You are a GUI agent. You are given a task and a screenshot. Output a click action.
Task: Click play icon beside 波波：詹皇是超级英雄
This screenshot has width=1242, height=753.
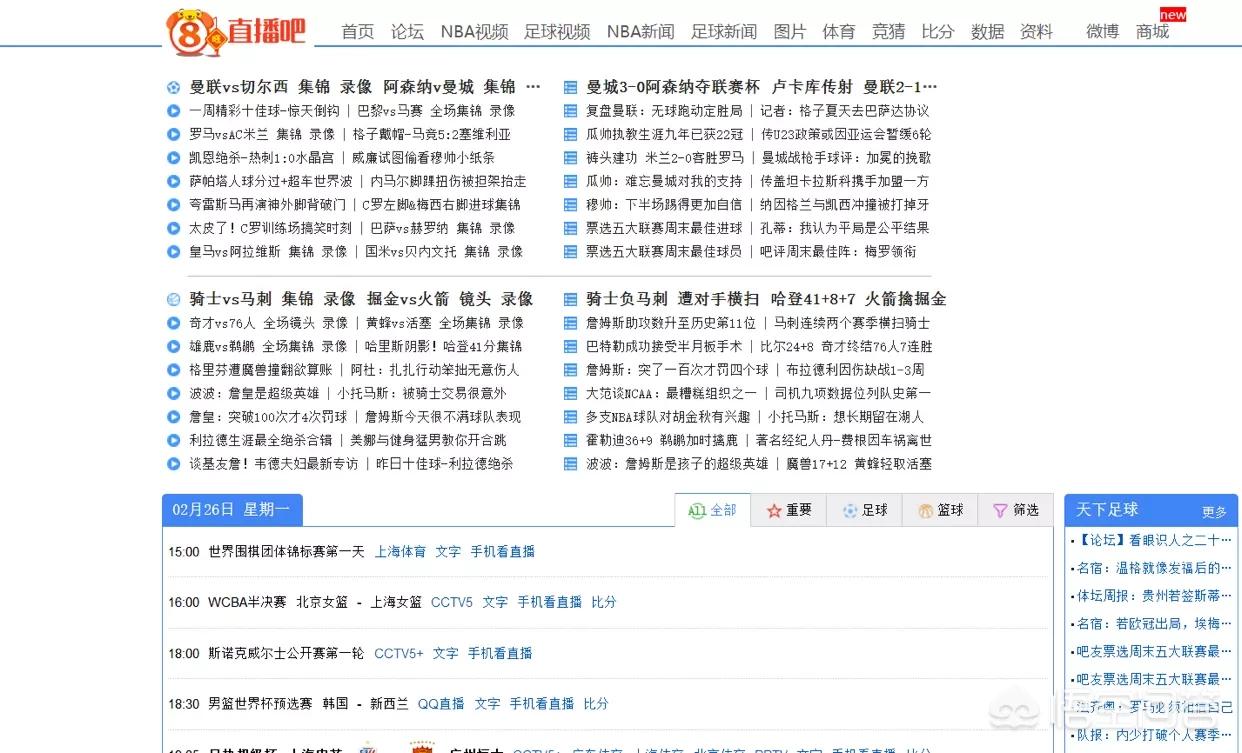(x=174, y=393)
